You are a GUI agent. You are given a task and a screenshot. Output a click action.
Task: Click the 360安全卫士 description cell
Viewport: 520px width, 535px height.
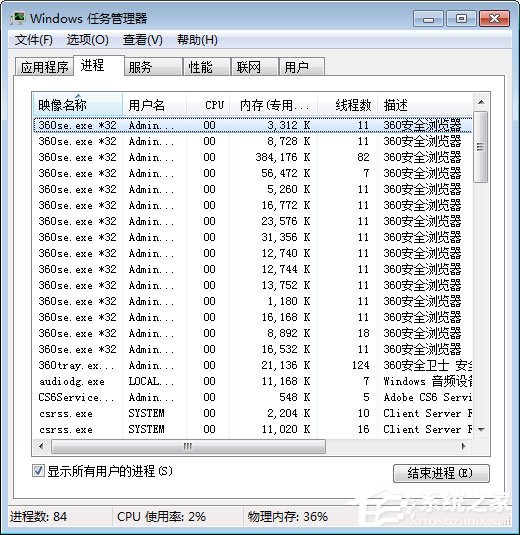point(428,365)
